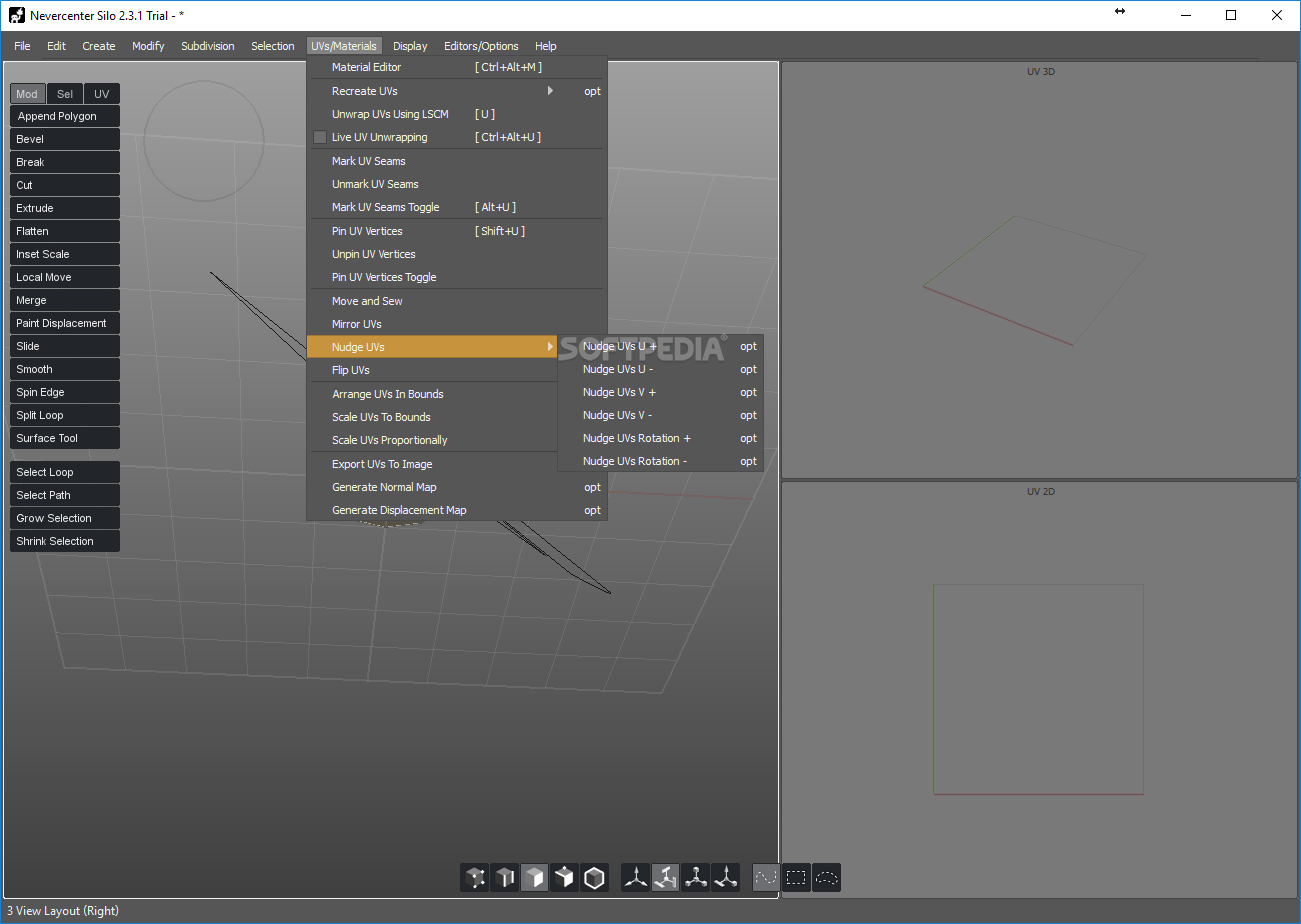The width and height of the screenshot is (1301, 924).
Task: Select the multi-select mode cube icon
Action: click(565, 878)
